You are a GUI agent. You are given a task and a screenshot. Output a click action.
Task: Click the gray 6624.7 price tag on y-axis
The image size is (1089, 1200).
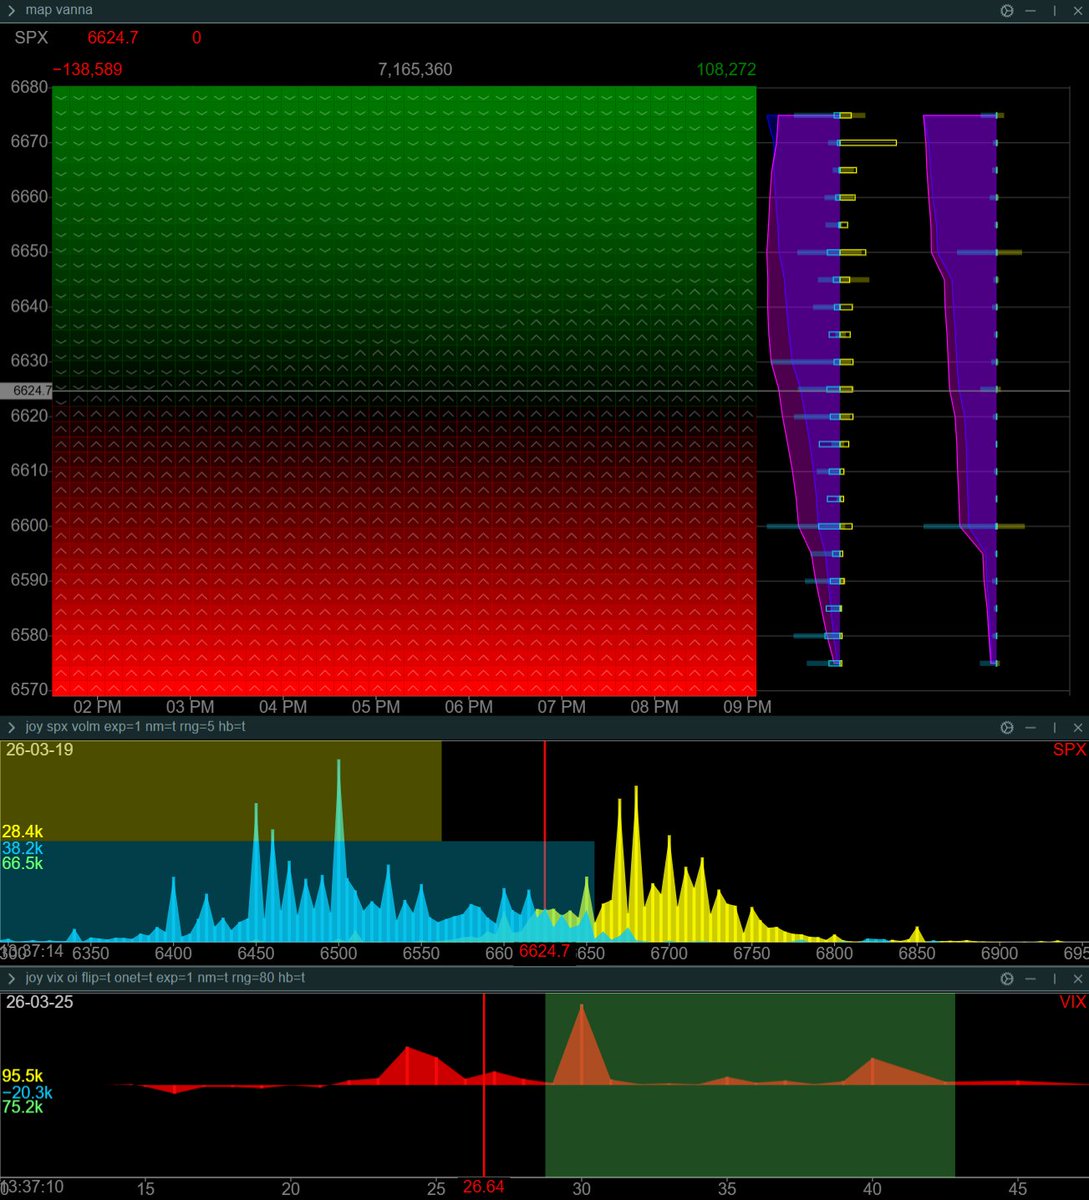click(x=27, y=391)
